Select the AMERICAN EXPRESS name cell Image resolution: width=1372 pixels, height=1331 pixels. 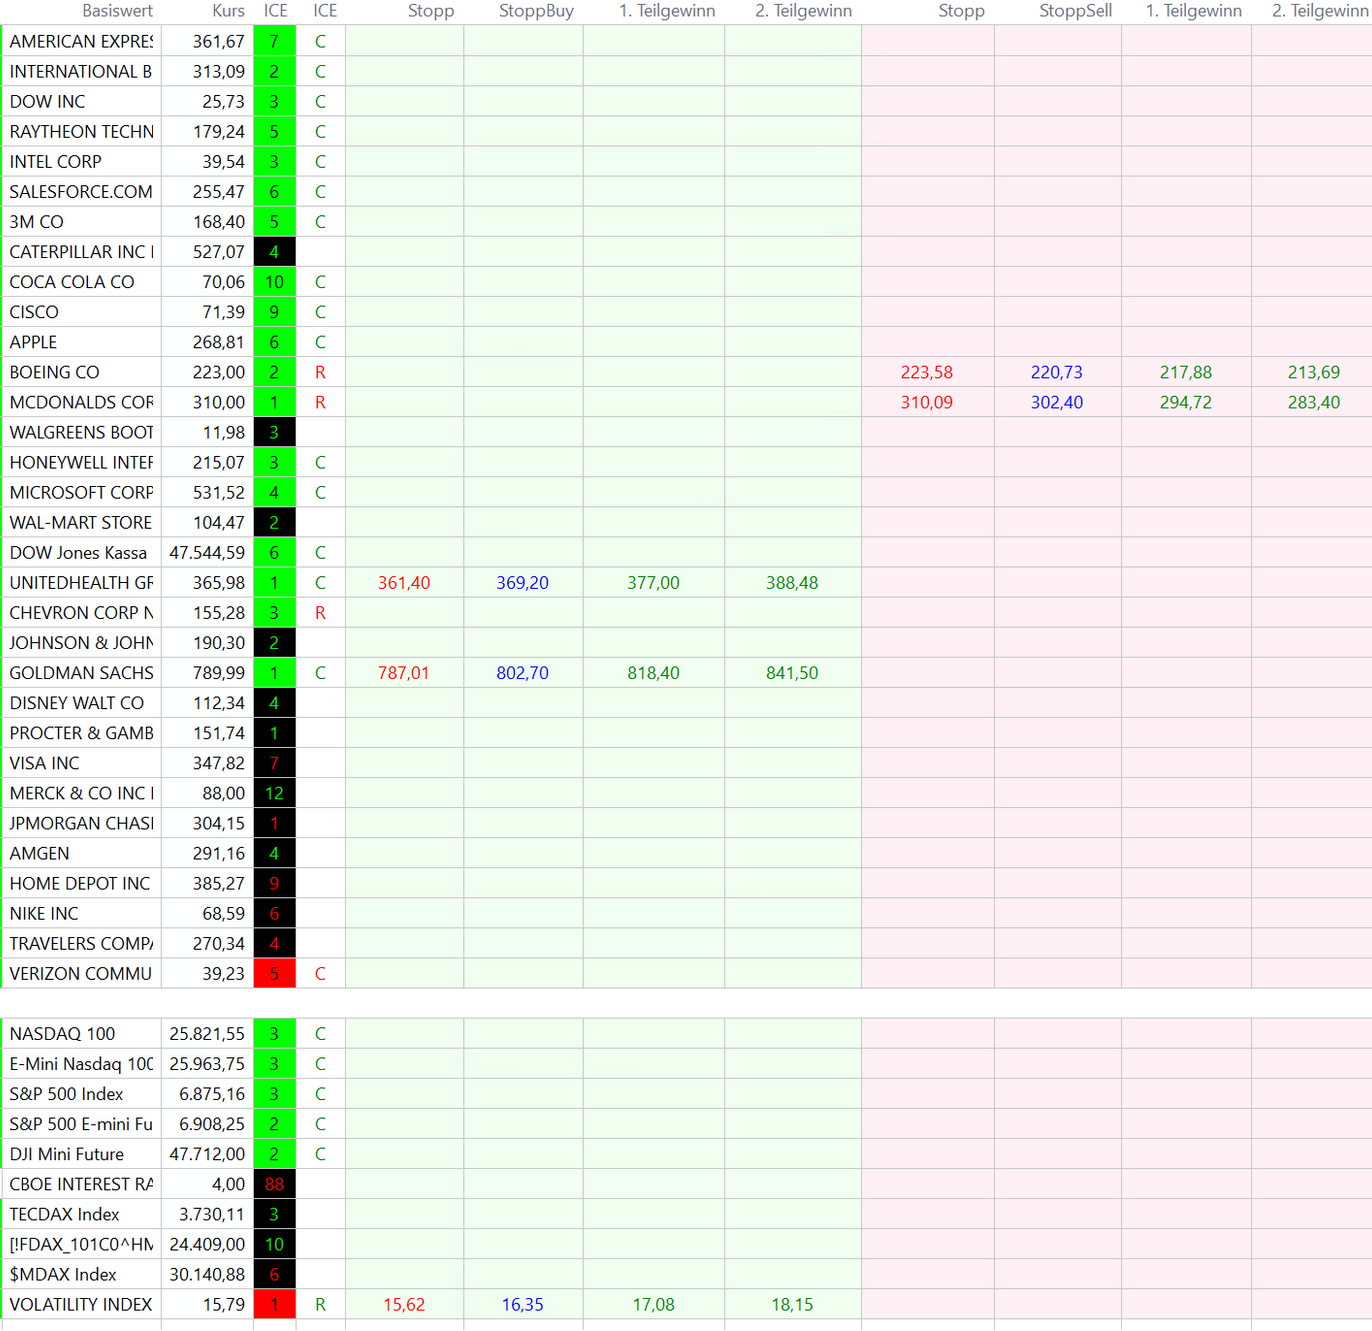pyautogui.click(x=81, y=42)
